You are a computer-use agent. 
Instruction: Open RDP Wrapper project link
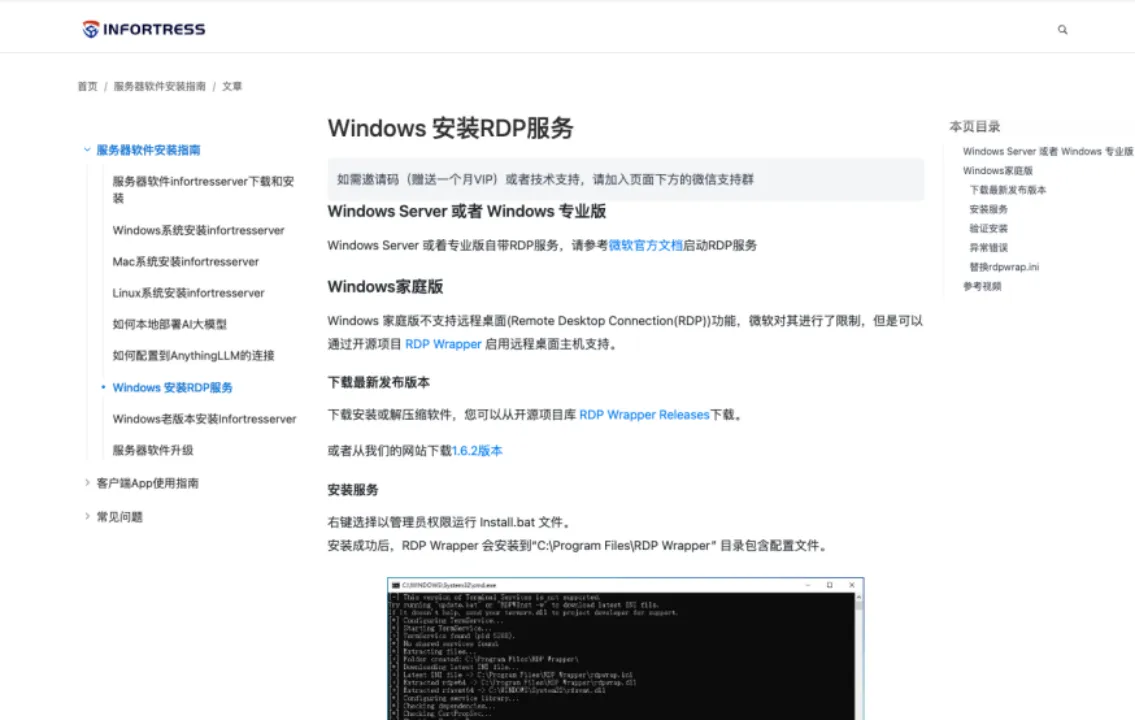coord(443,344)
